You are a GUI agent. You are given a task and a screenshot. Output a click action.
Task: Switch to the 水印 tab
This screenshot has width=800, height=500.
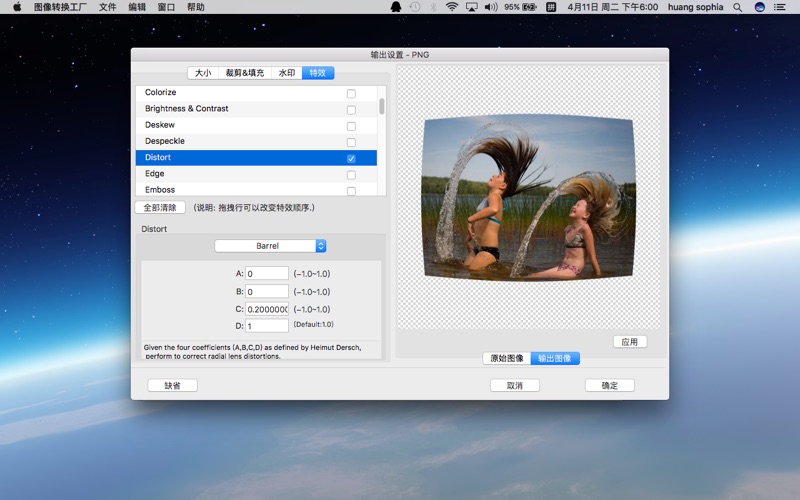(x=287, y=73)
